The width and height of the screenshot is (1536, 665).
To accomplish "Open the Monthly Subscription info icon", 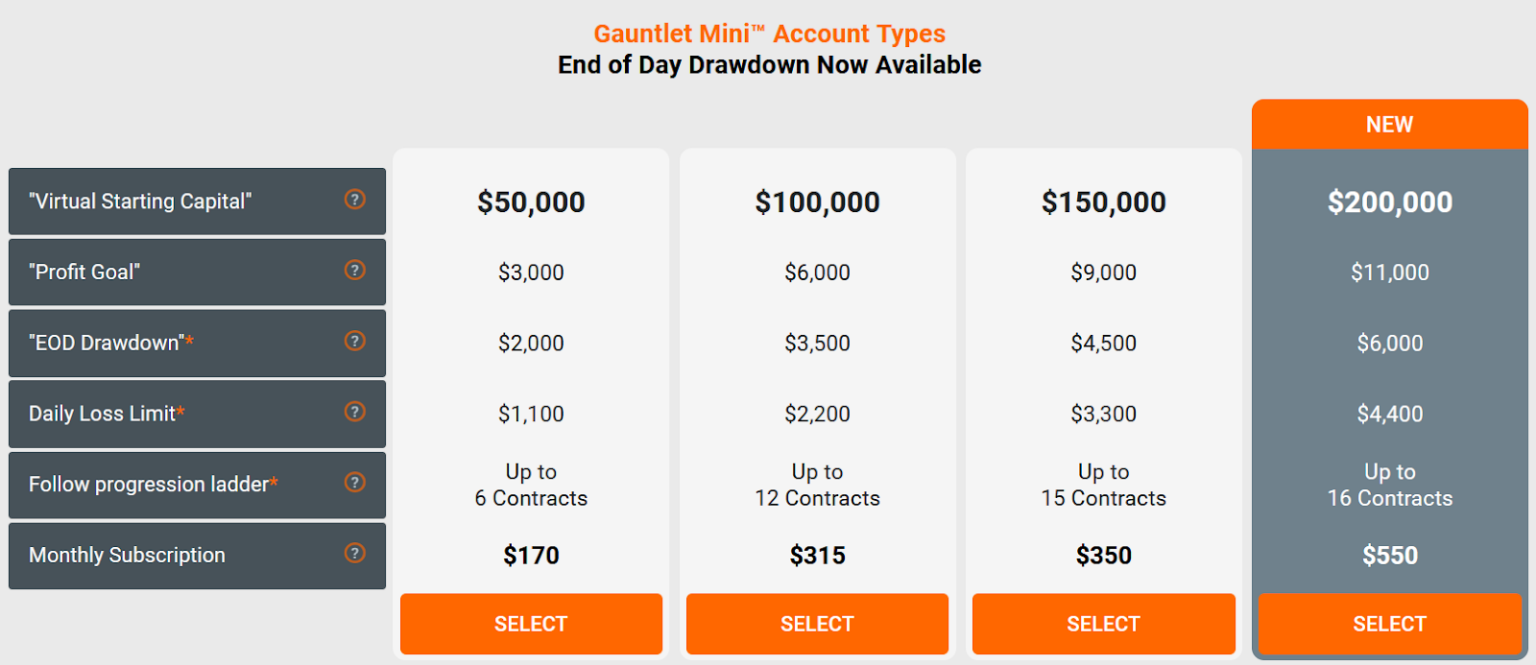I will (355, 554).
